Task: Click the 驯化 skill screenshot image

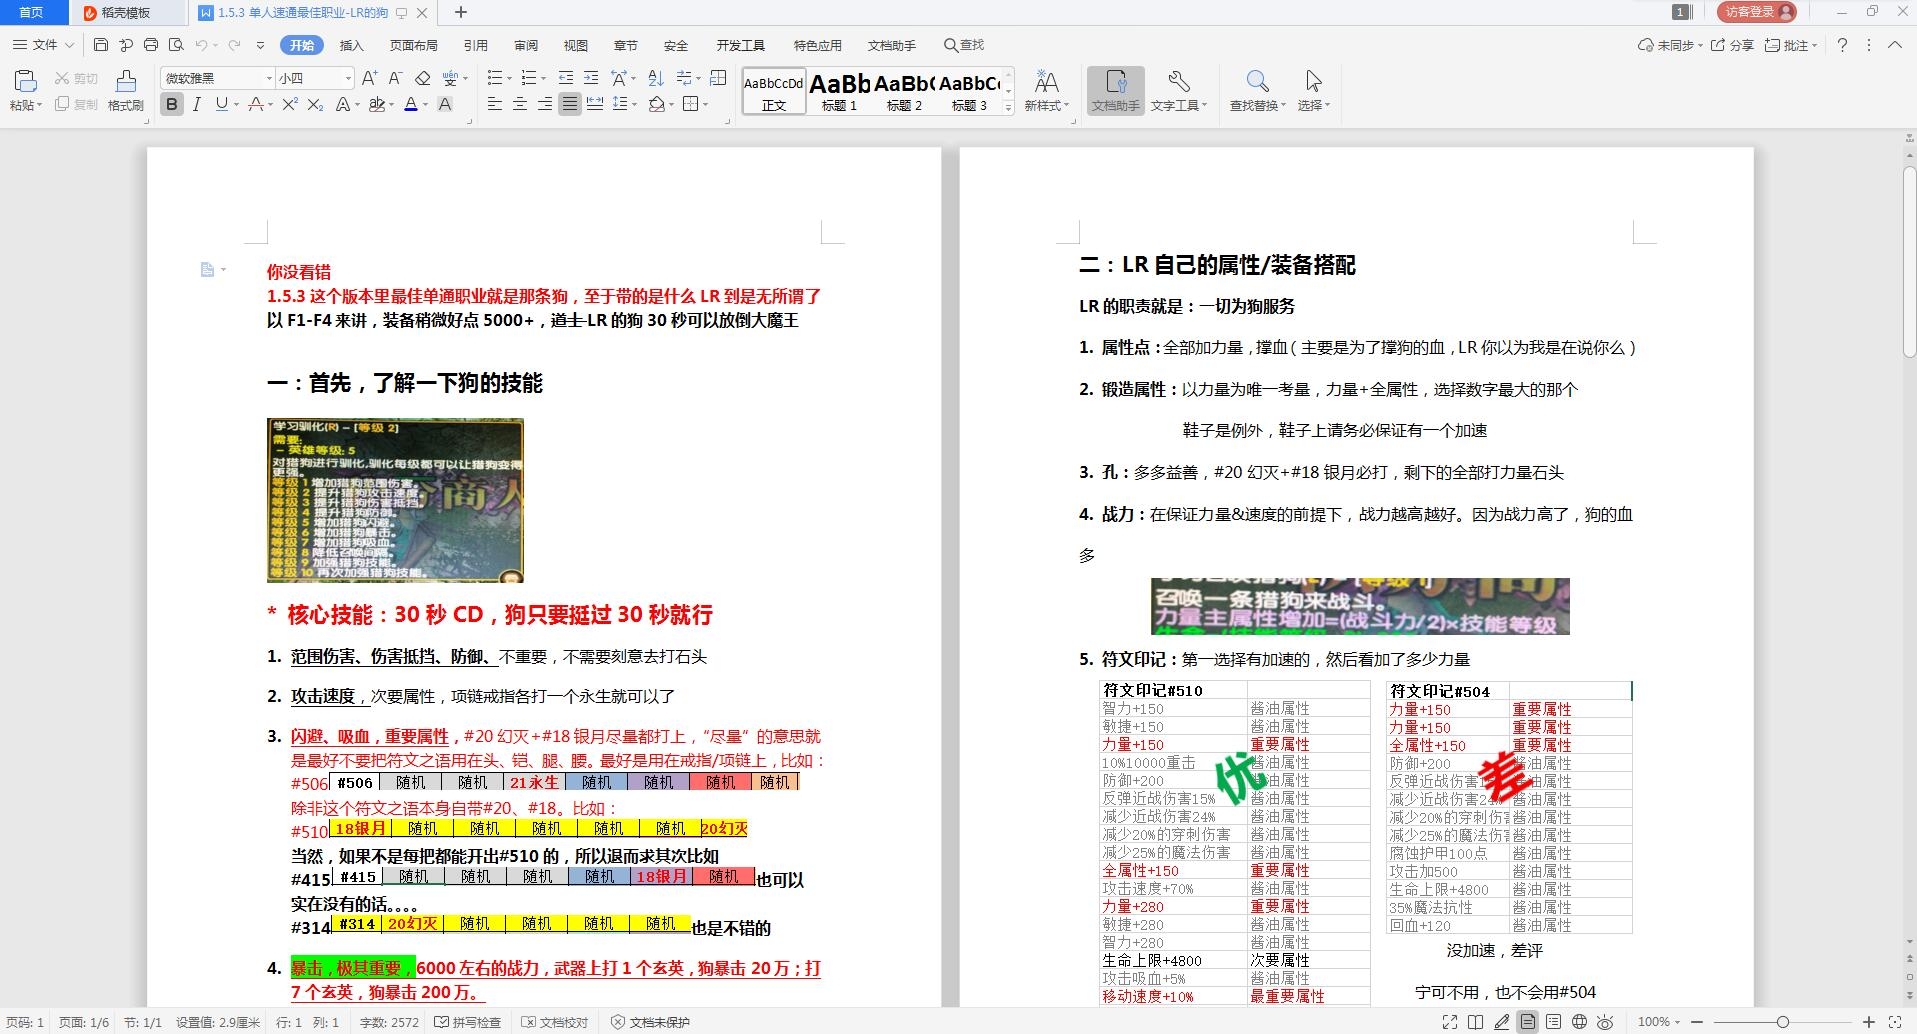Action: click(x=395, y=500)
